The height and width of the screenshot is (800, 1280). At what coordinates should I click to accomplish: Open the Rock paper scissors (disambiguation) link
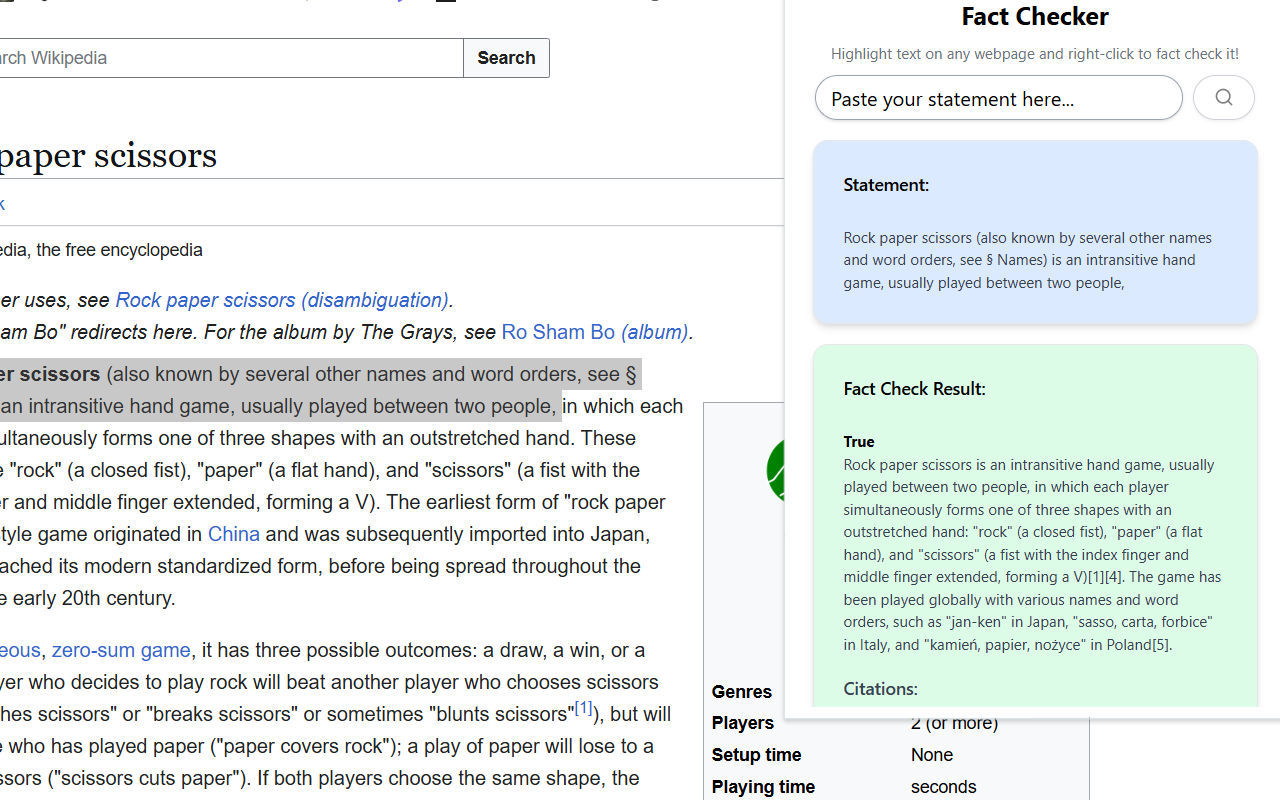point(281,300)
